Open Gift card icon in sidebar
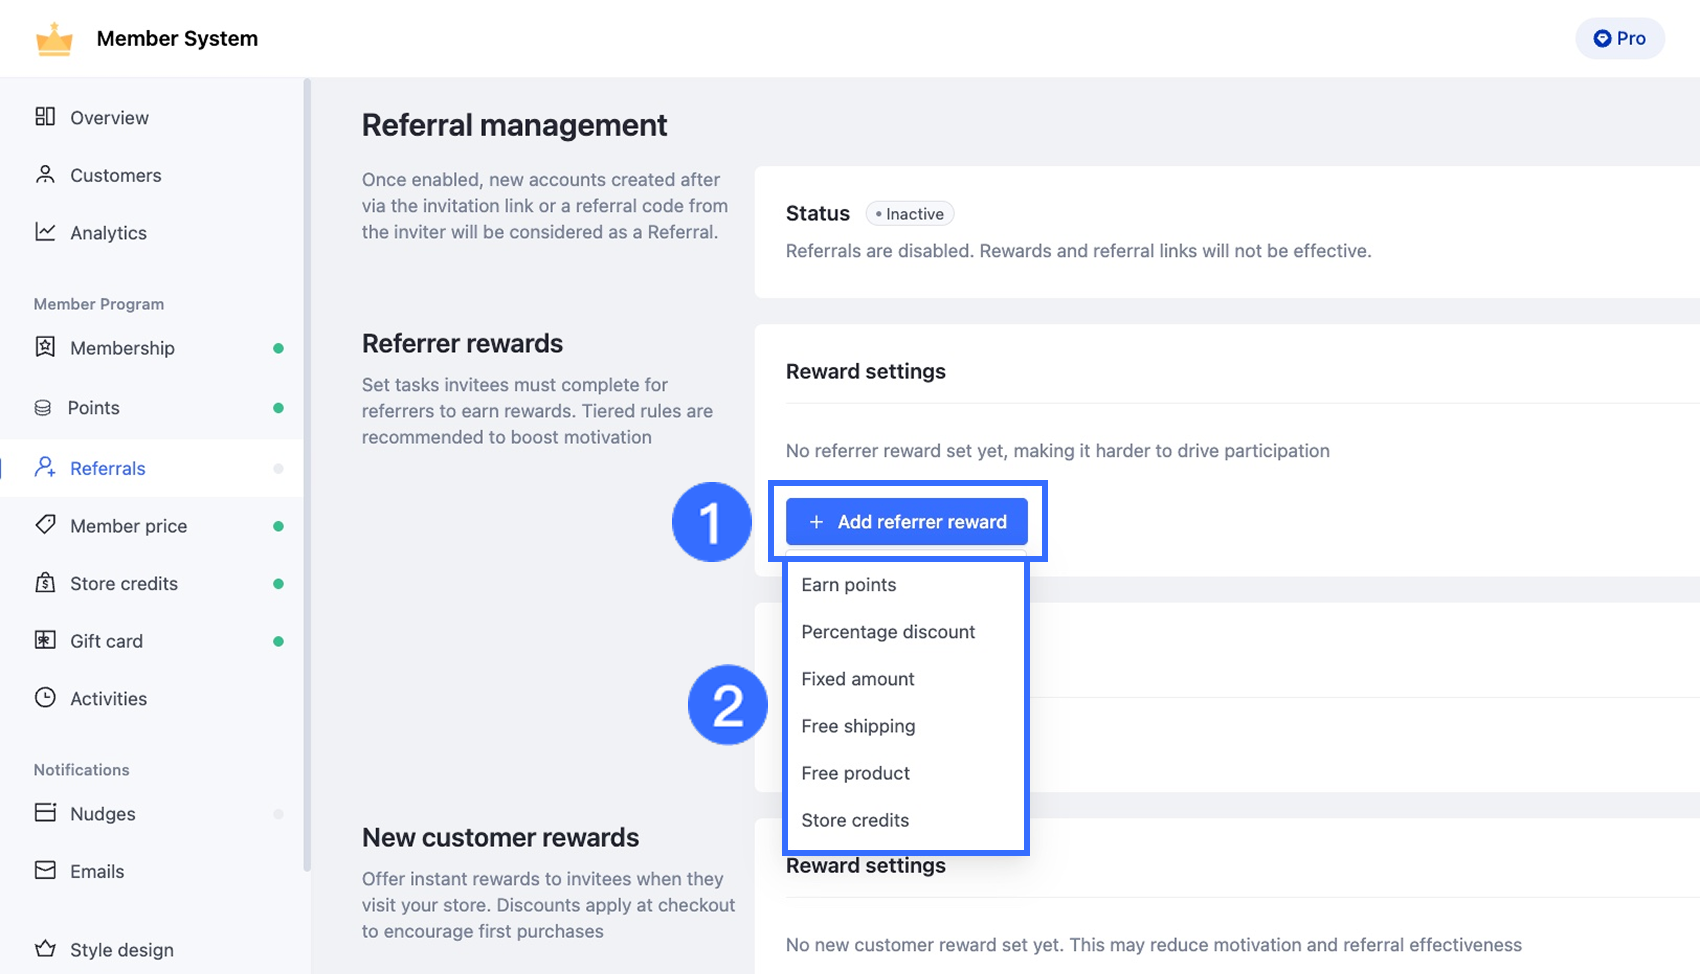Viewport: 1700px width, 974px height. click(45, 640)
